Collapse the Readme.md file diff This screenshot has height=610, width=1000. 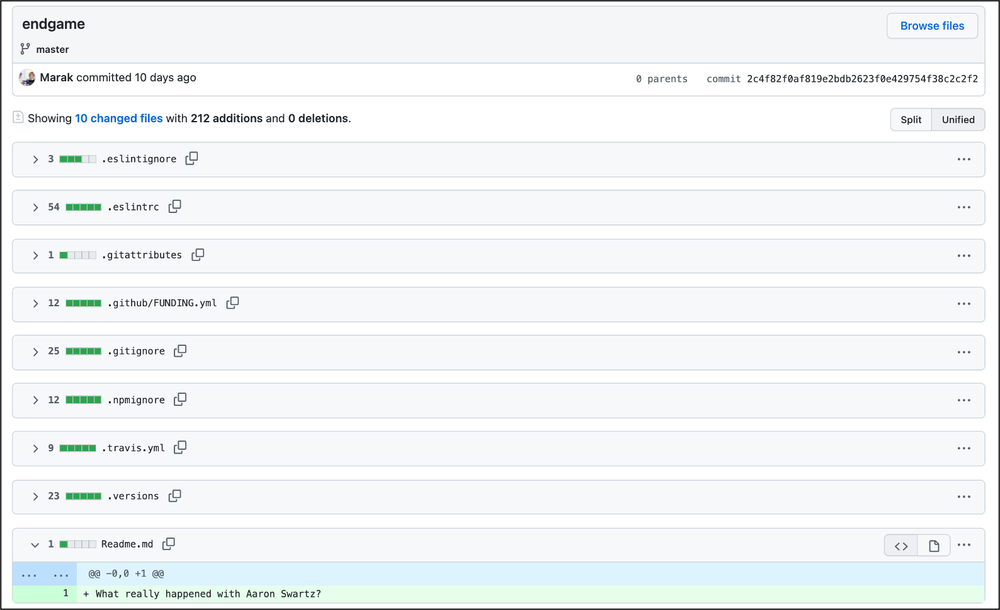click(x=35, y=545)
